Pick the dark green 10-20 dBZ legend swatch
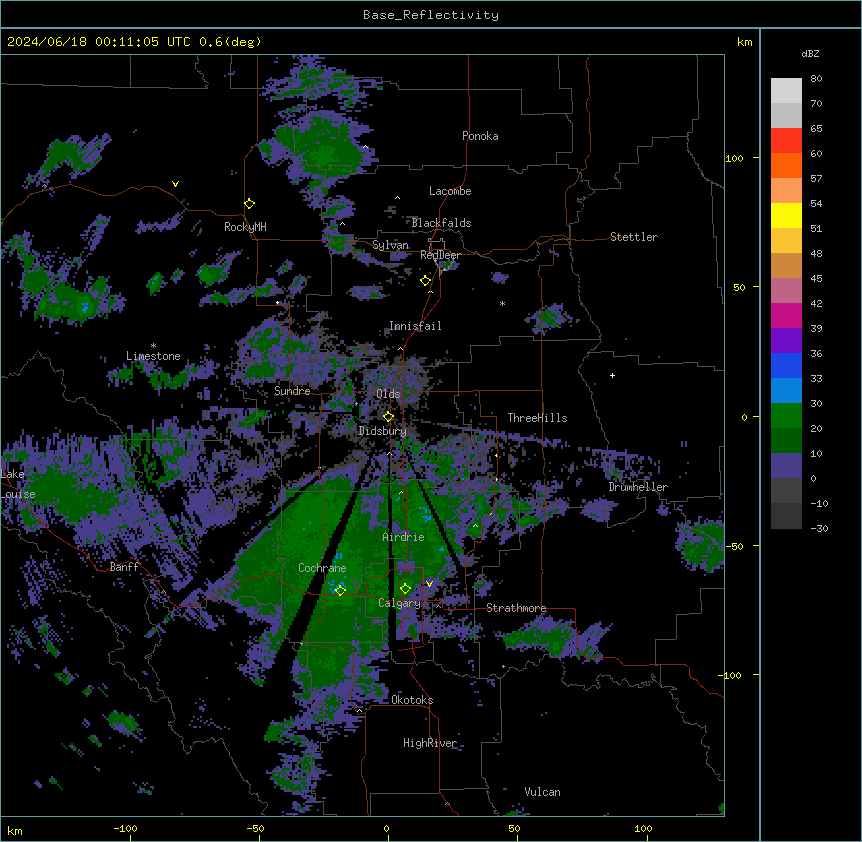 pyautogui.click(x=786, y=441)
